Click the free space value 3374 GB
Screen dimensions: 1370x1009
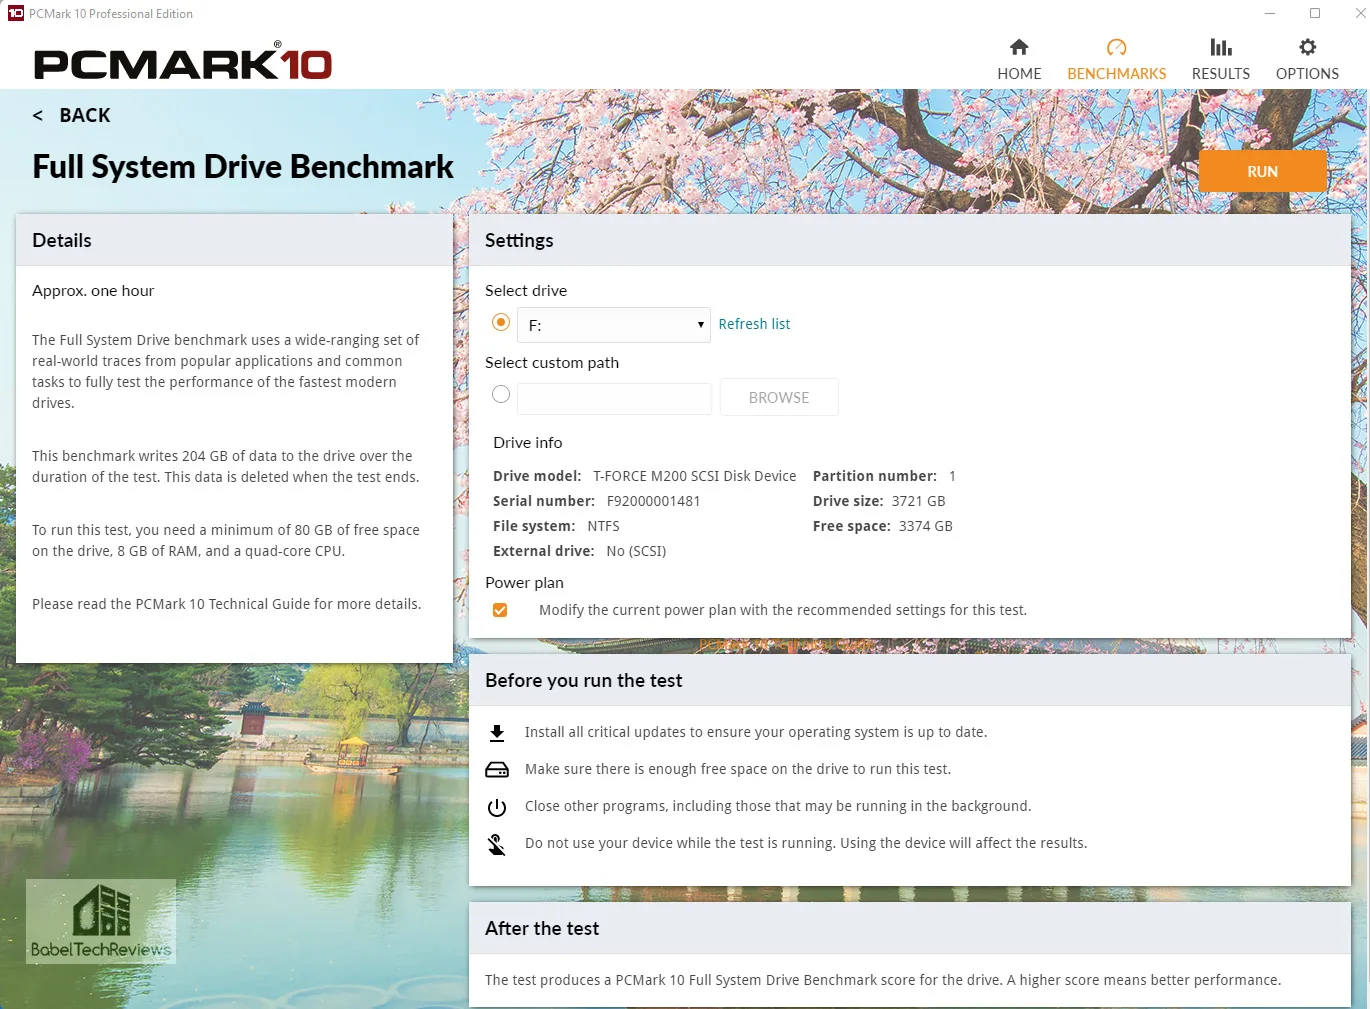coord(925,526)
